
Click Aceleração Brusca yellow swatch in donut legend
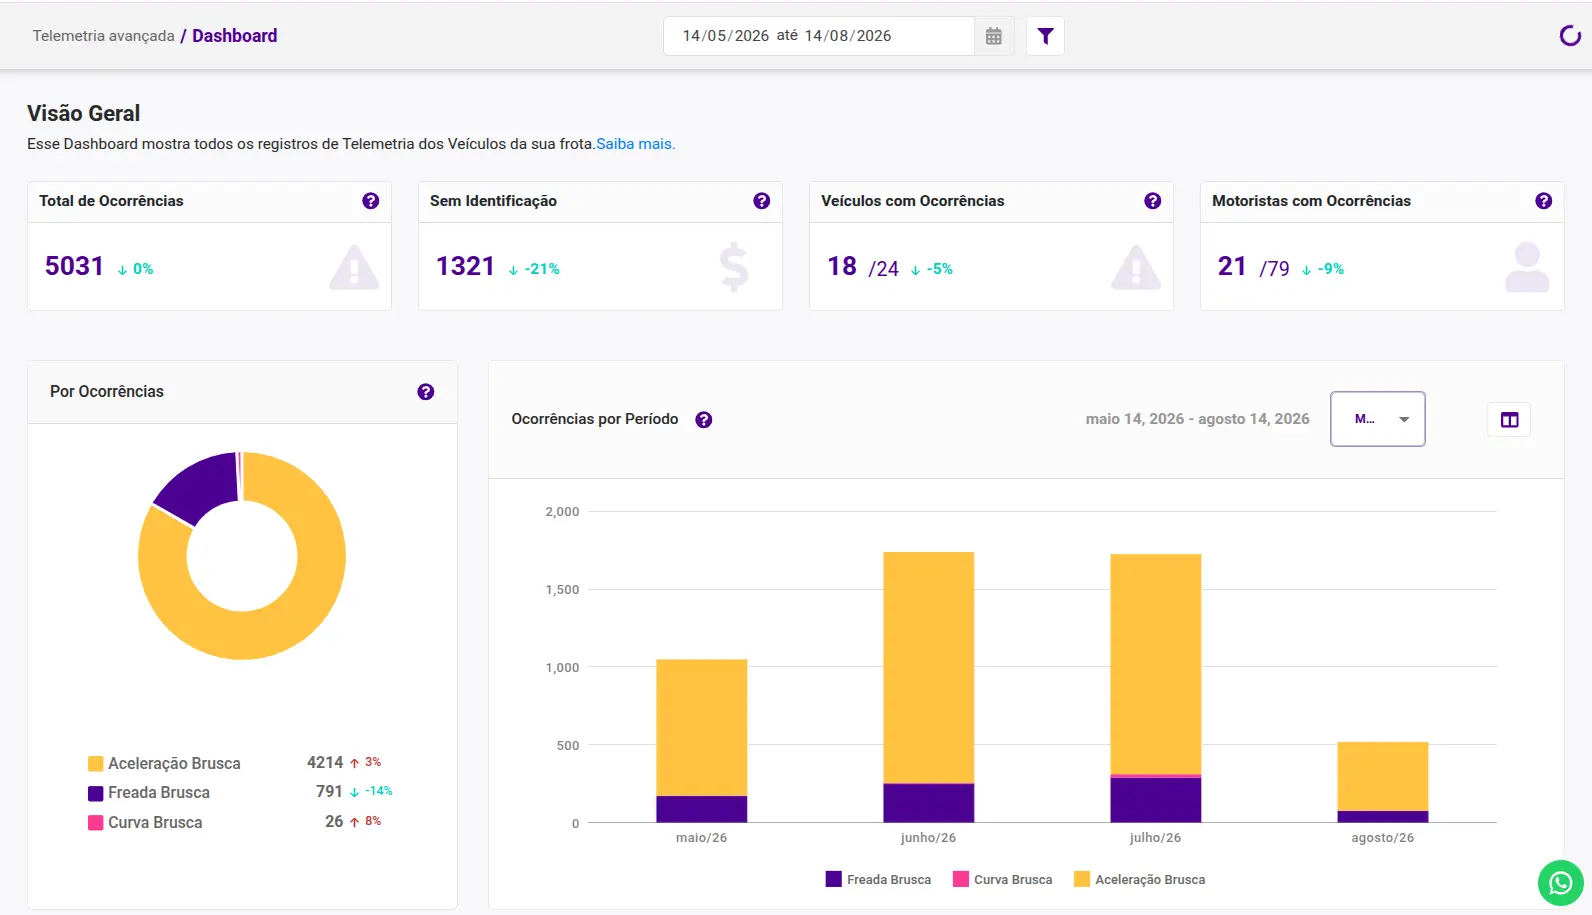coord(96,764)
